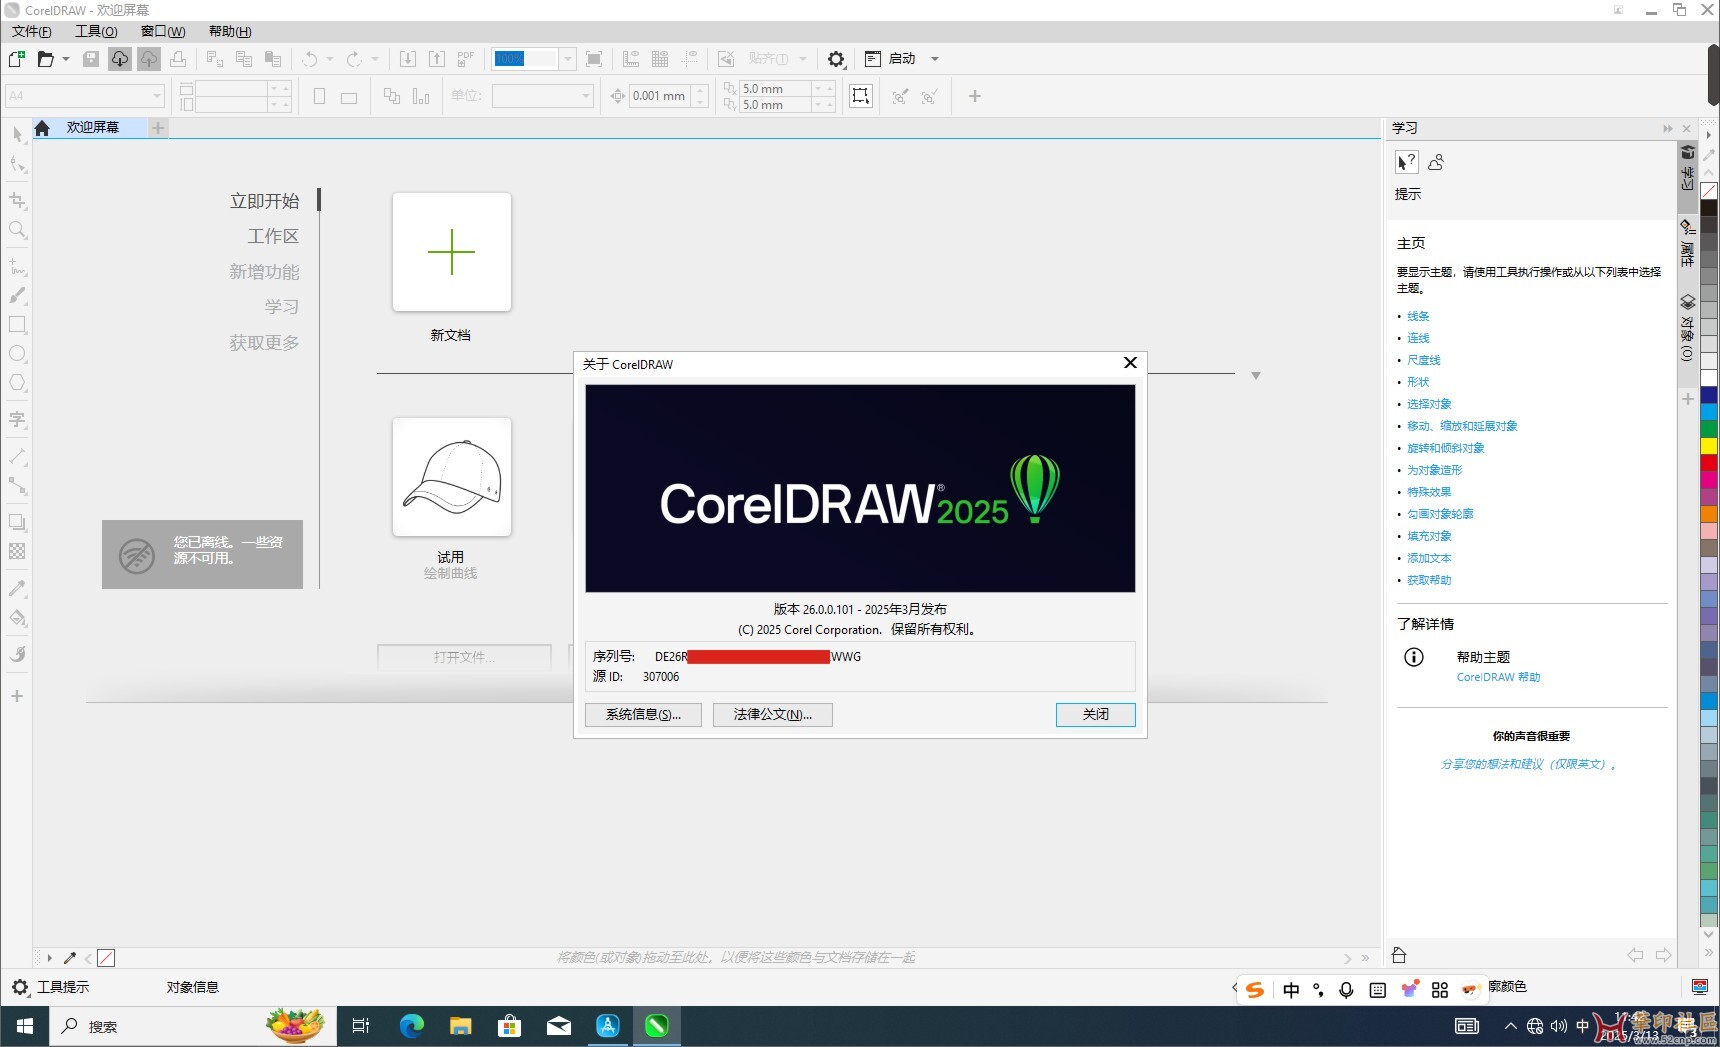Click the 新文档 new document thumbnail
The height and width of the screenshot is (1047, 1720).
[x=452, y=252]
